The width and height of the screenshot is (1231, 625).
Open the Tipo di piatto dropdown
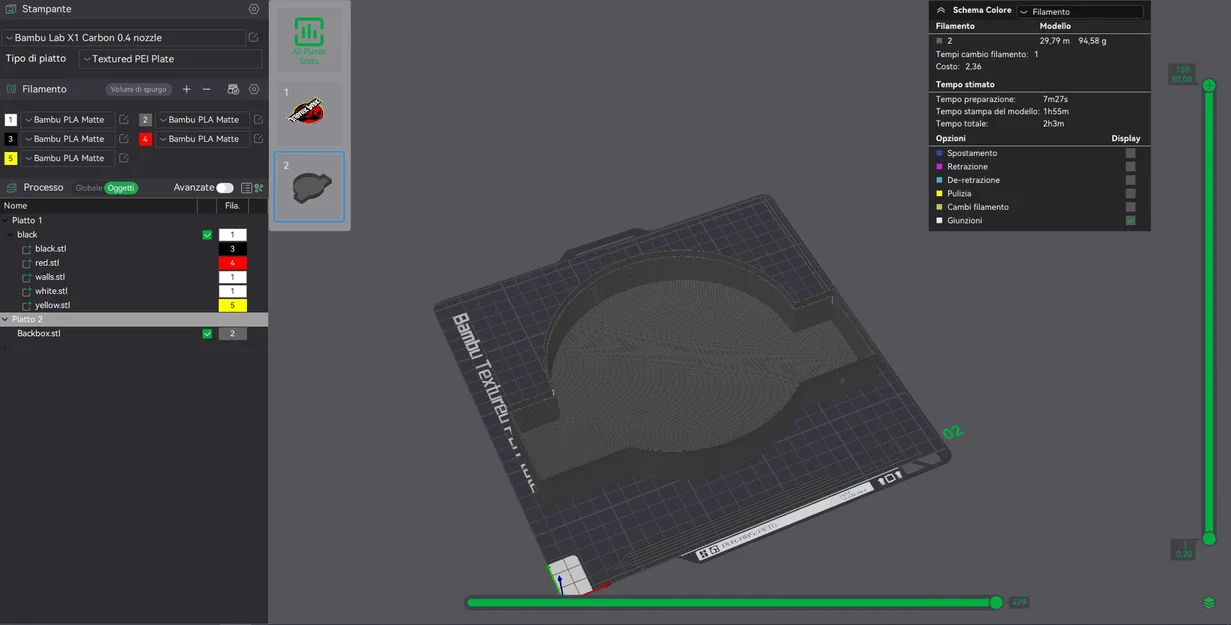click(170, 59)
